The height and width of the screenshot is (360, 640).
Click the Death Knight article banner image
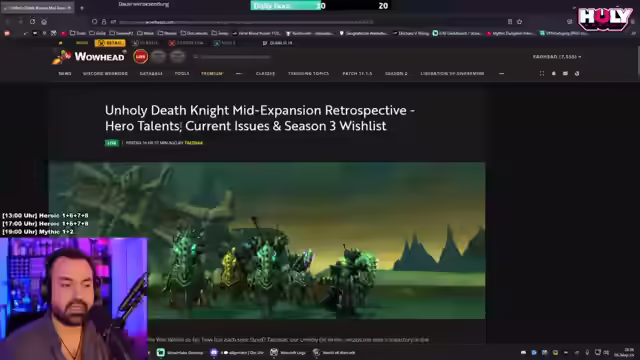267,240
